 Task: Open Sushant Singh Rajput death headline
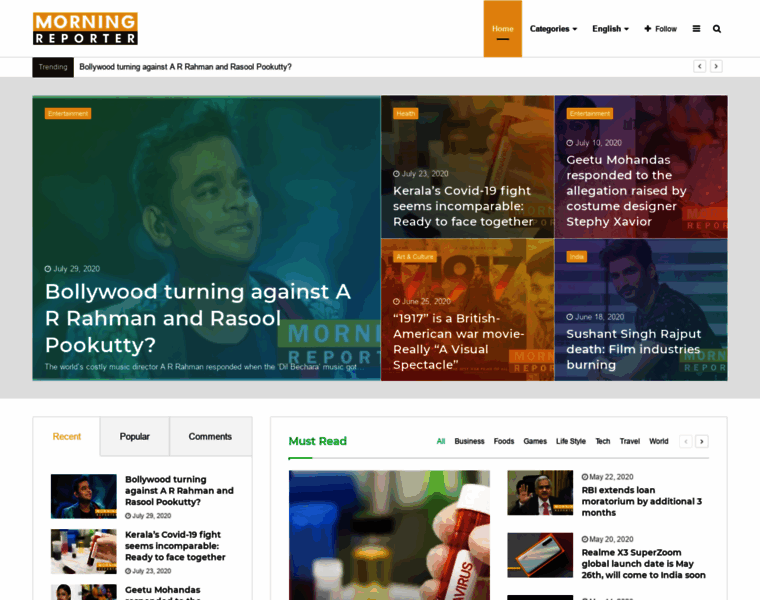633,349
